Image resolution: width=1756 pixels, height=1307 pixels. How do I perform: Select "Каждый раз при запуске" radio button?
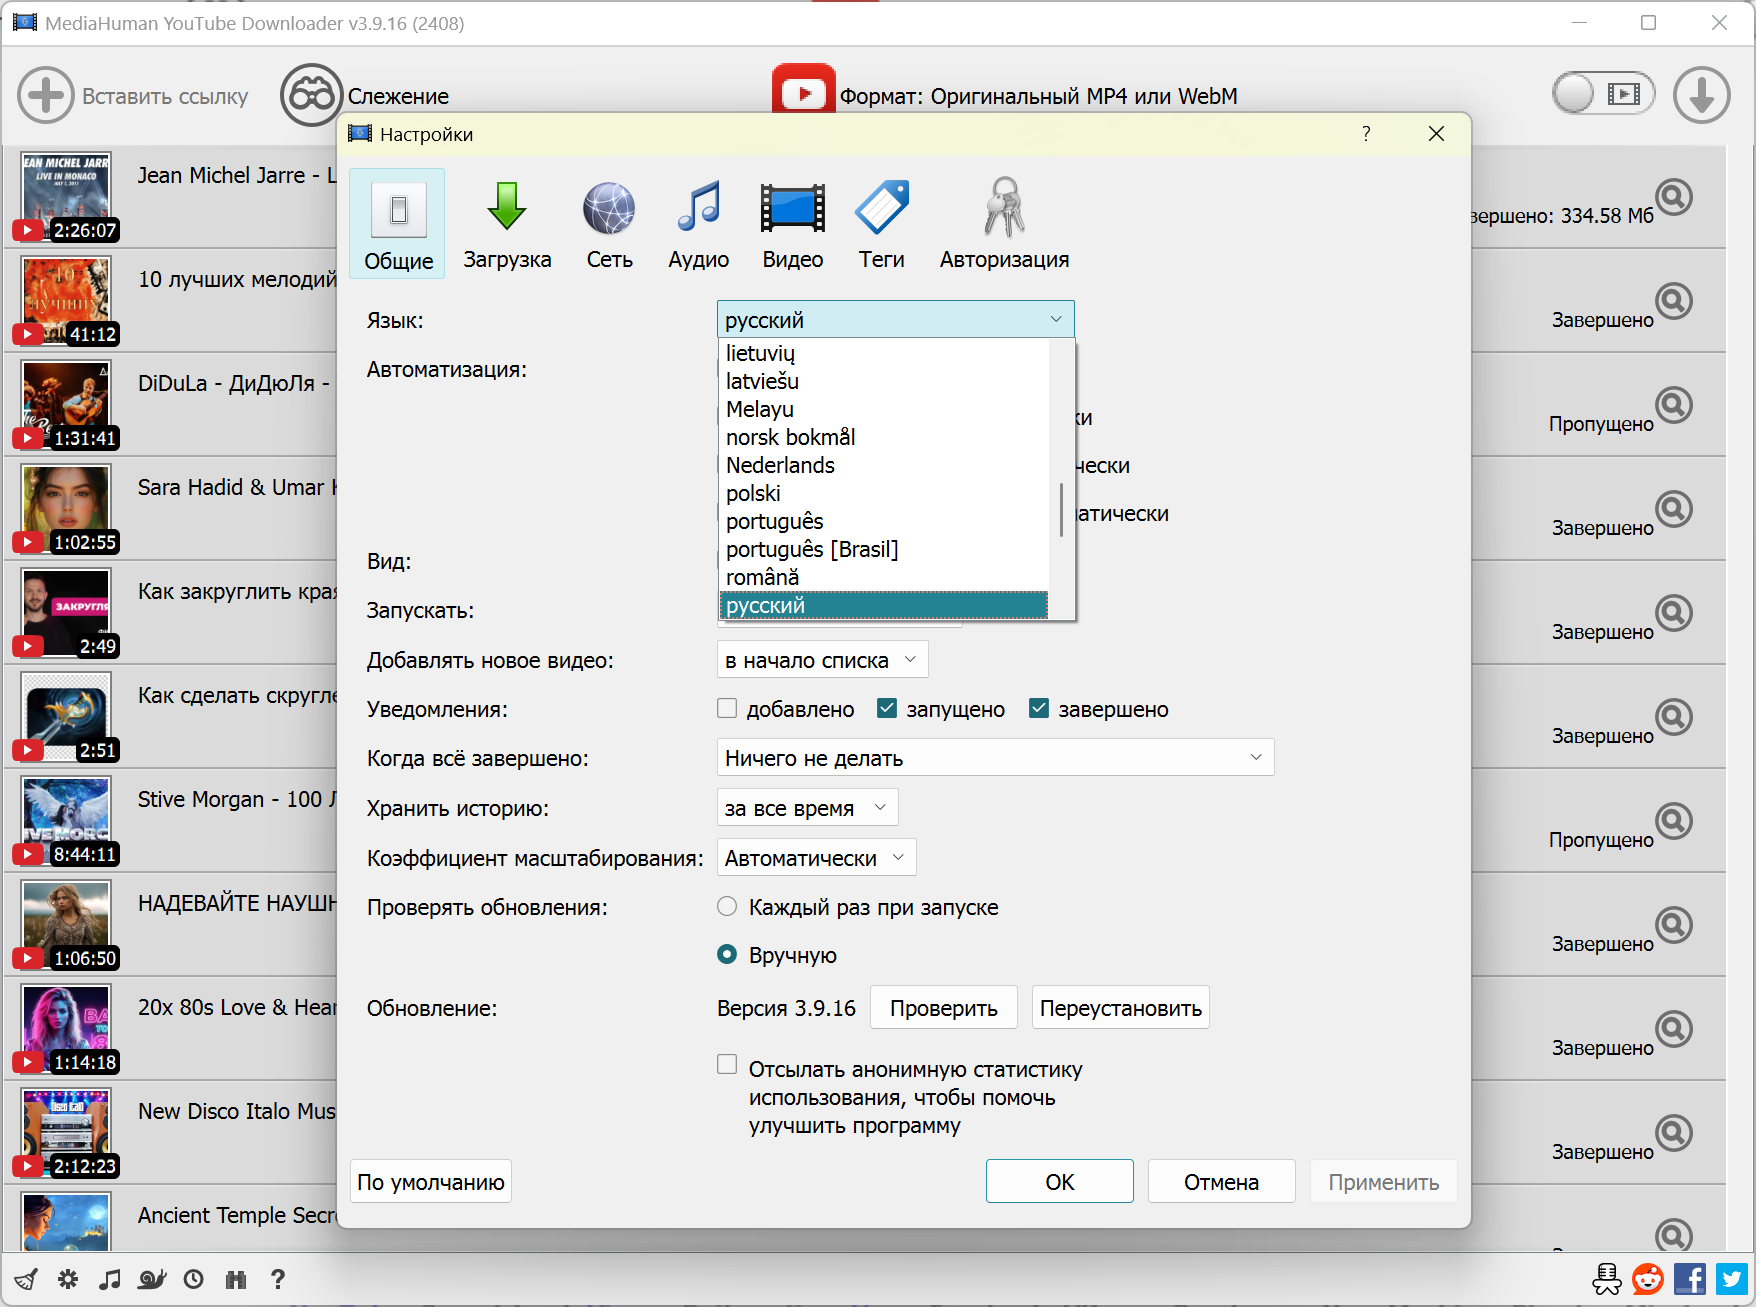727,907
